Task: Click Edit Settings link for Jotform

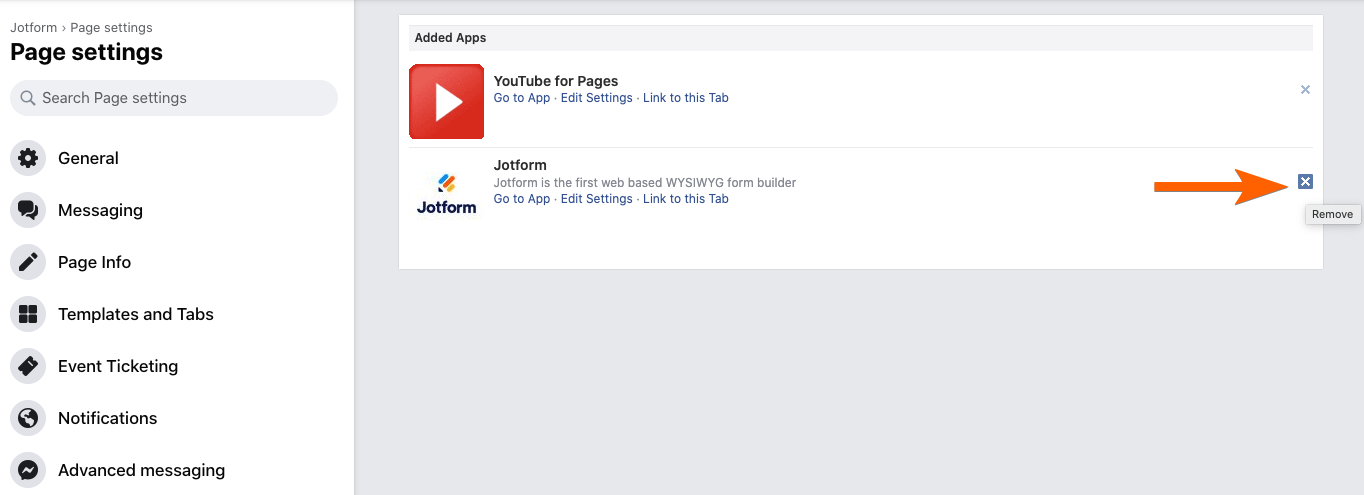Action: 596,199
